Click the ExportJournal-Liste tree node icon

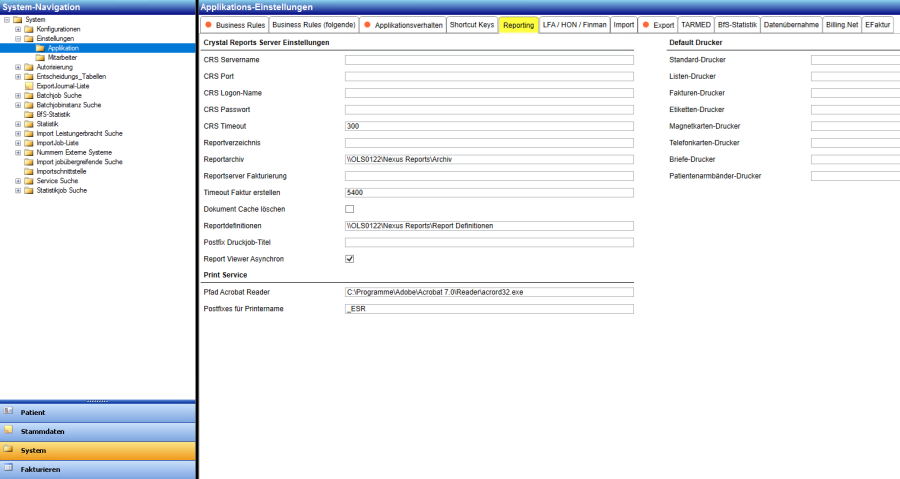29,86
